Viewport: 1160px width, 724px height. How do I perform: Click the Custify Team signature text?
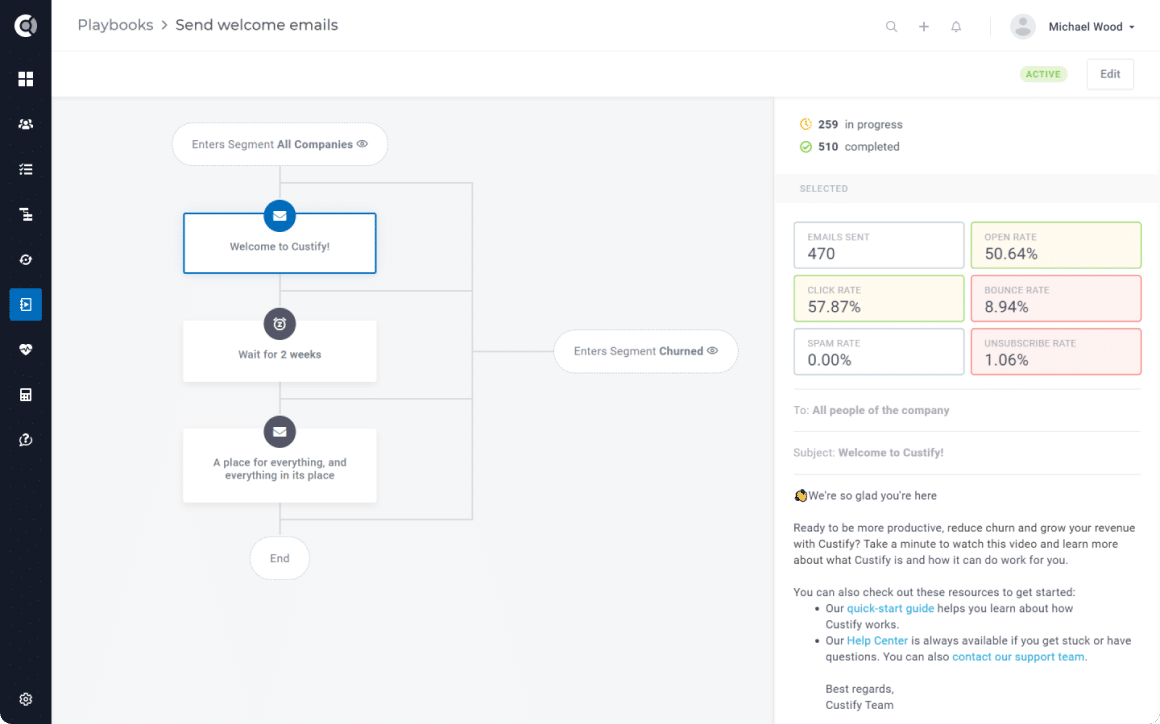click(860, 705)
